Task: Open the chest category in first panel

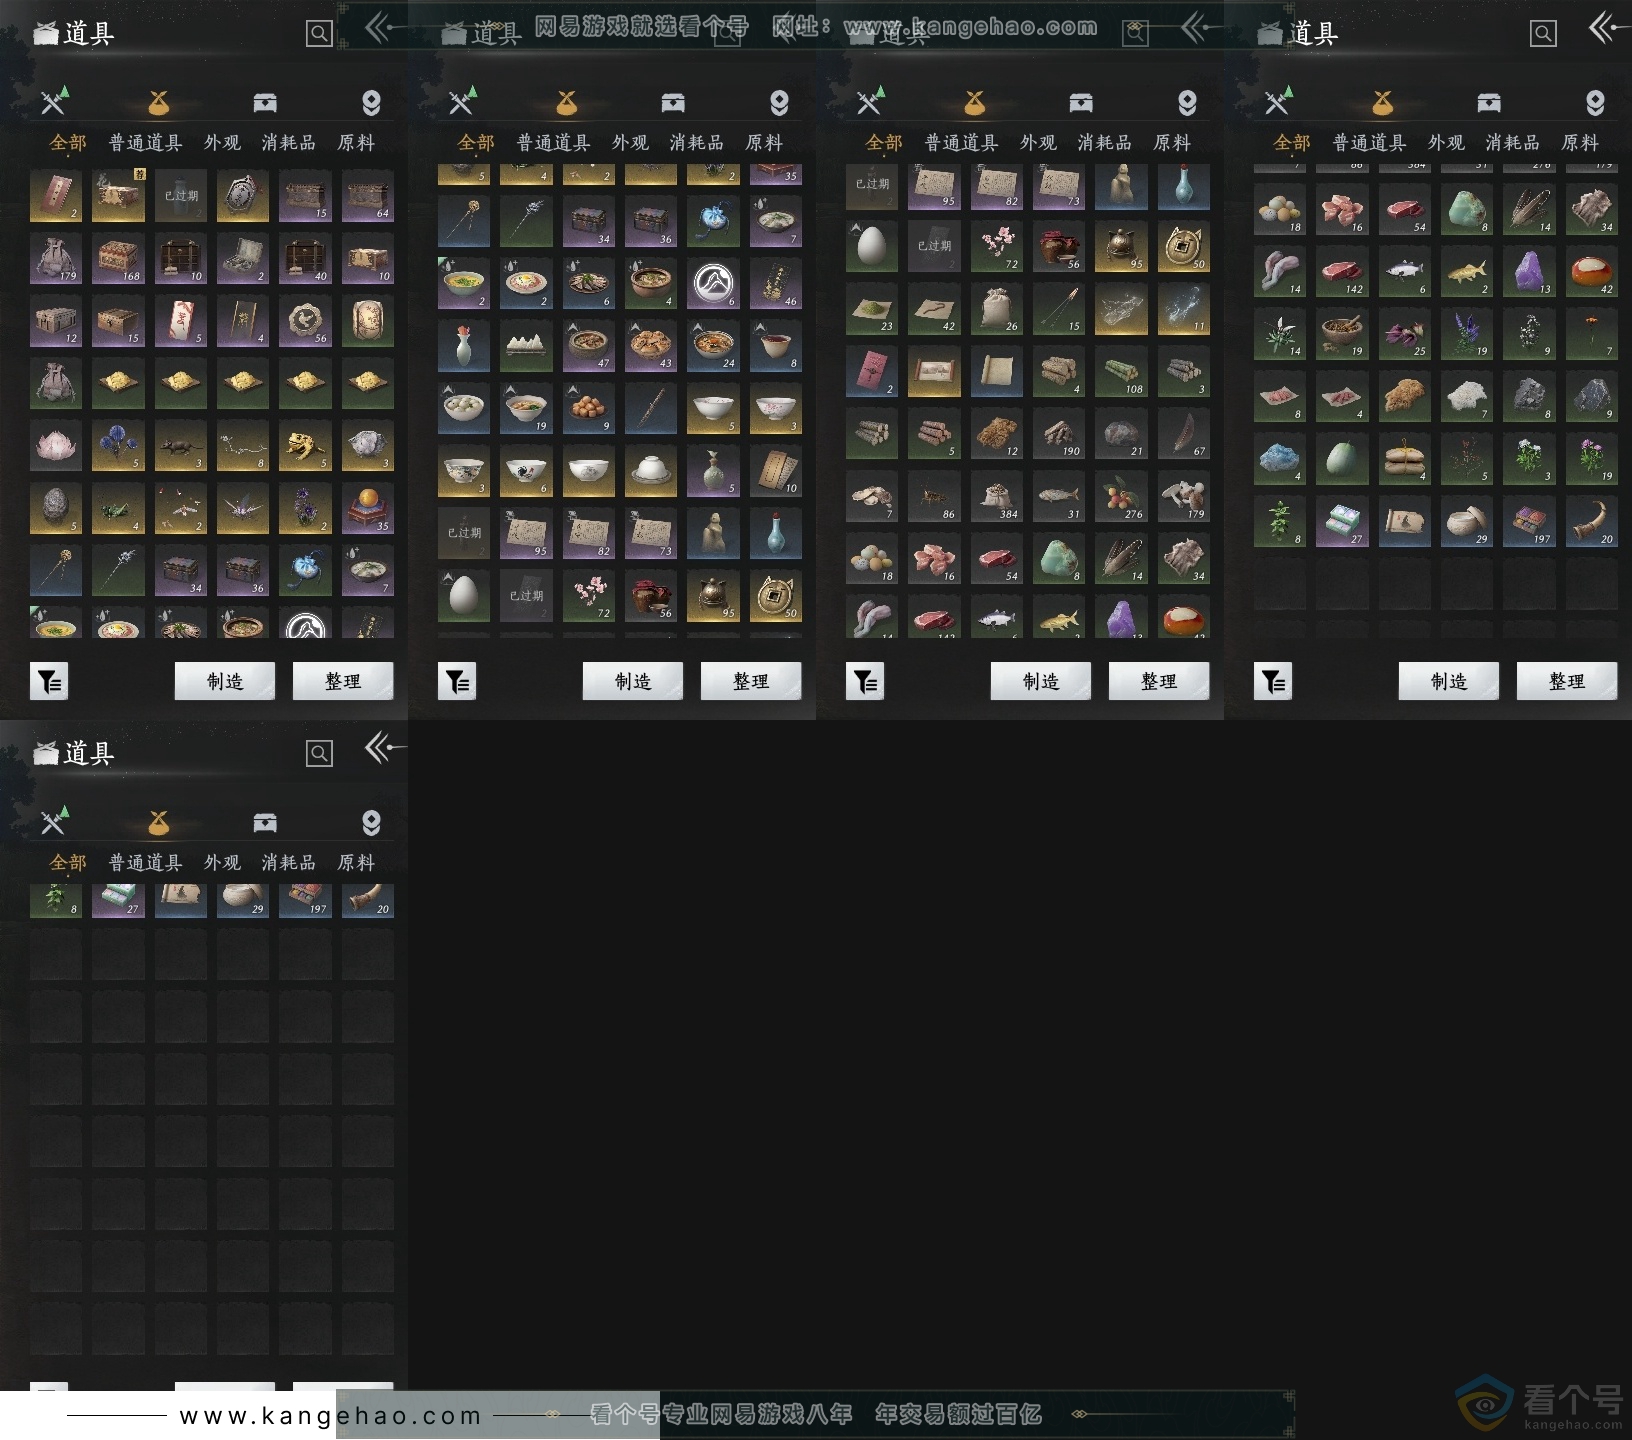Action: tap(265, 102)
